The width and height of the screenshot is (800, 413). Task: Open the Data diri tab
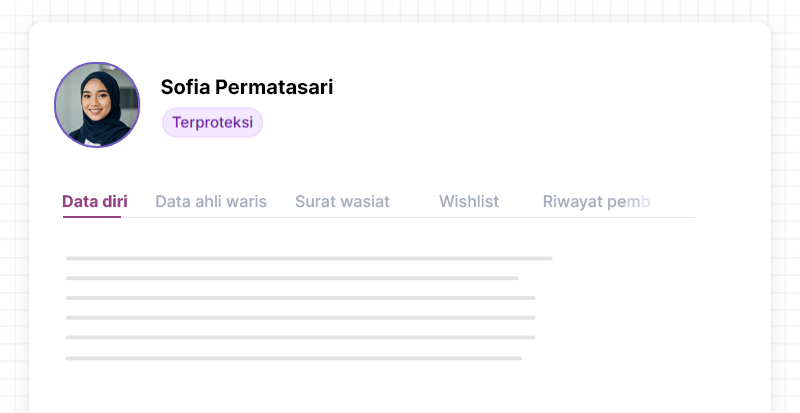(94, 201)
